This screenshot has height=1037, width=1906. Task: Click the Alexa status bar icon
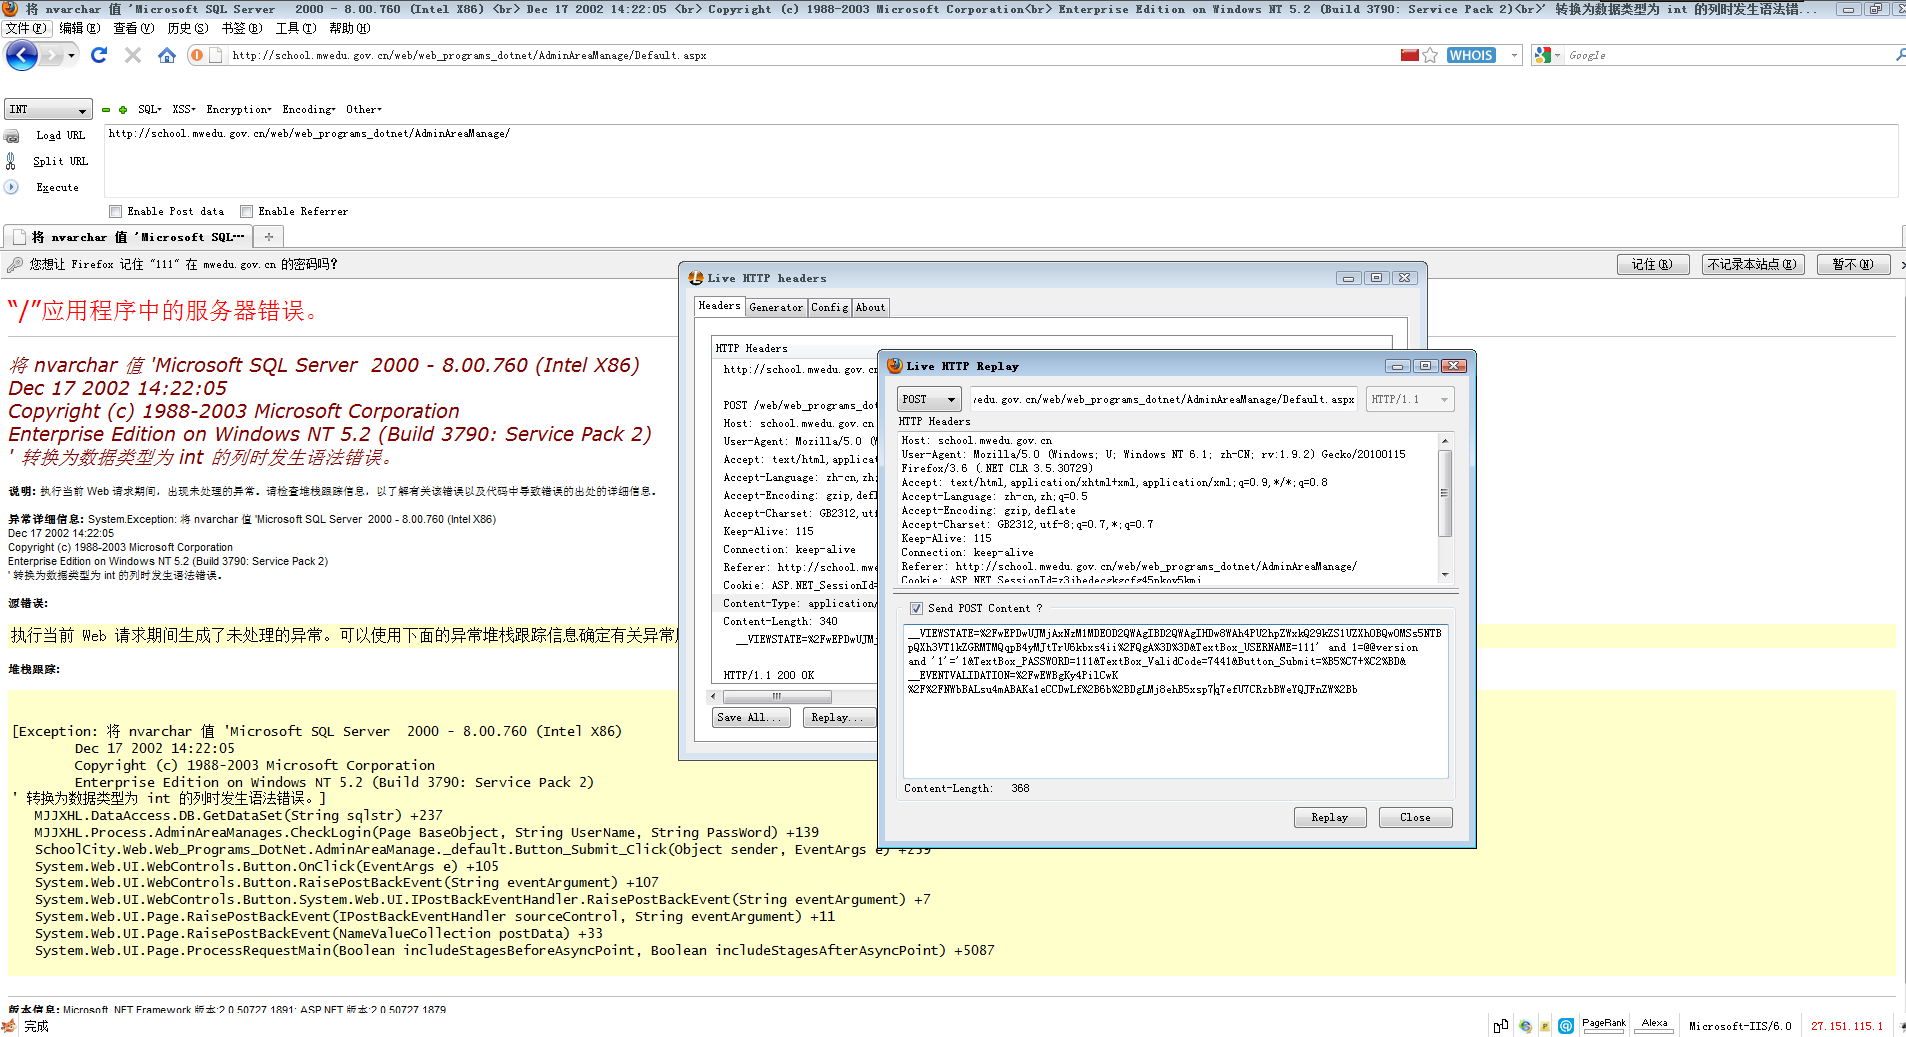tap(1655, 1025)
